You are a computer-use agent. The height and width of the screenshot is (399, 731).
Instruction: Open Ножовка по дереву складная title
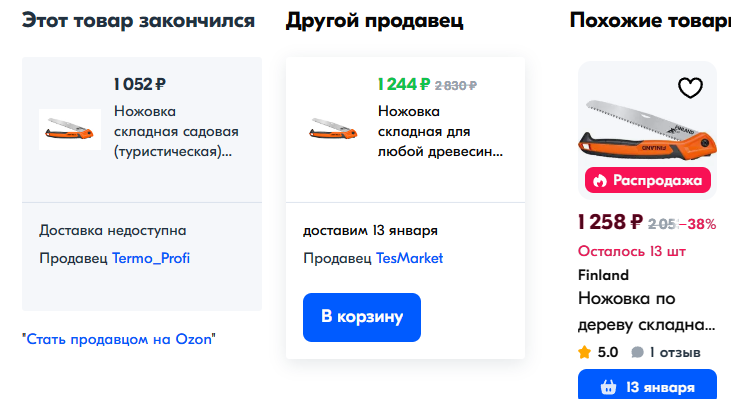coord(646,311)
